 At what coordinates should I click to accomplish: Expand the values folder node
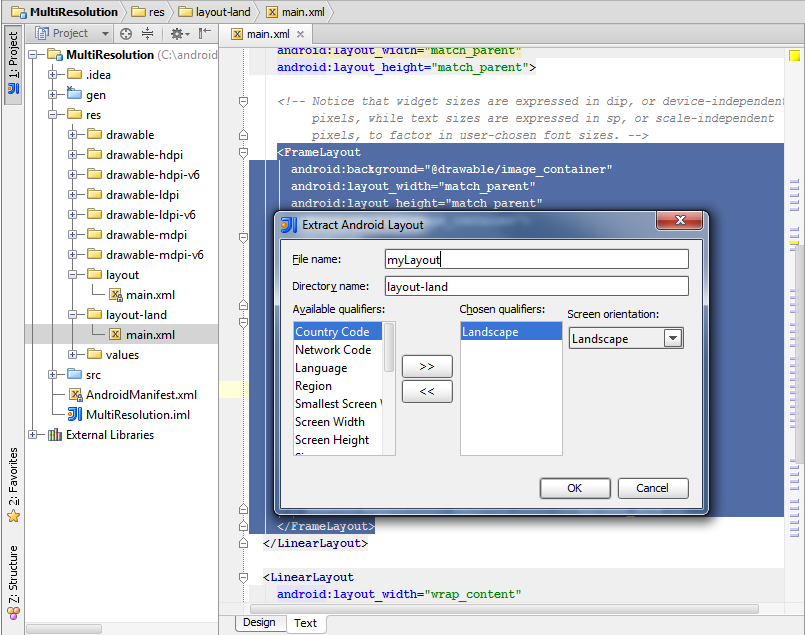(x=72, y=355)
